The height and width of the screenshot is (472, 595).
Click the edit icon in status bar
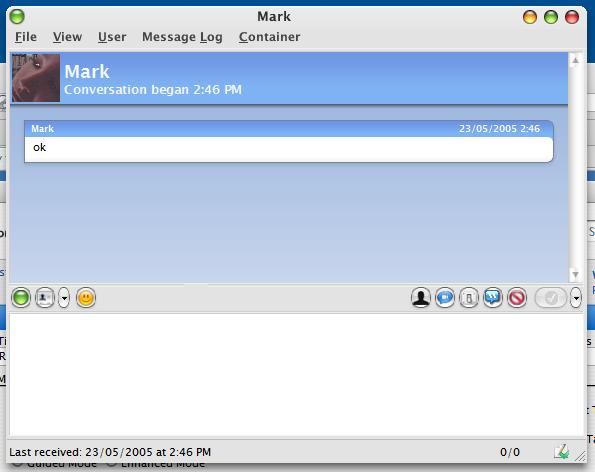point(562,452)
